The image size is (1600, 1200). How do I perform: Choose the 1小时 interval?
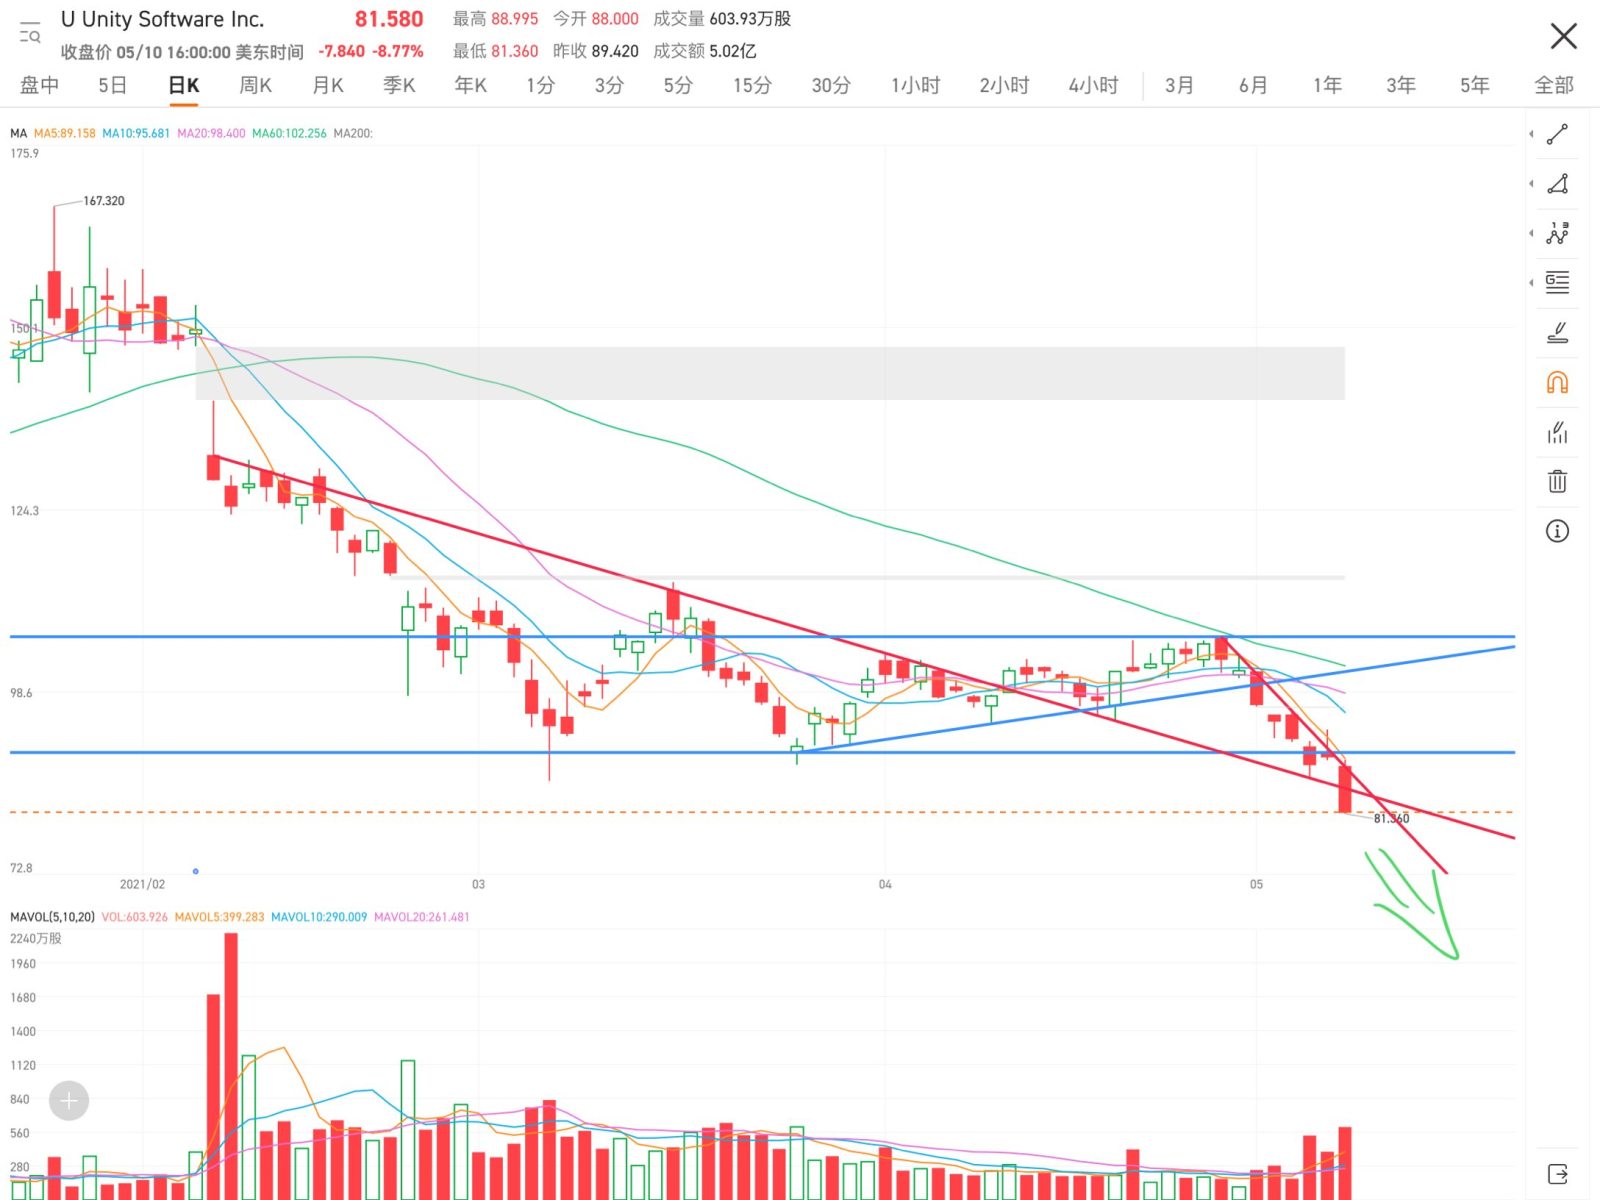click(x=916, y=86)
